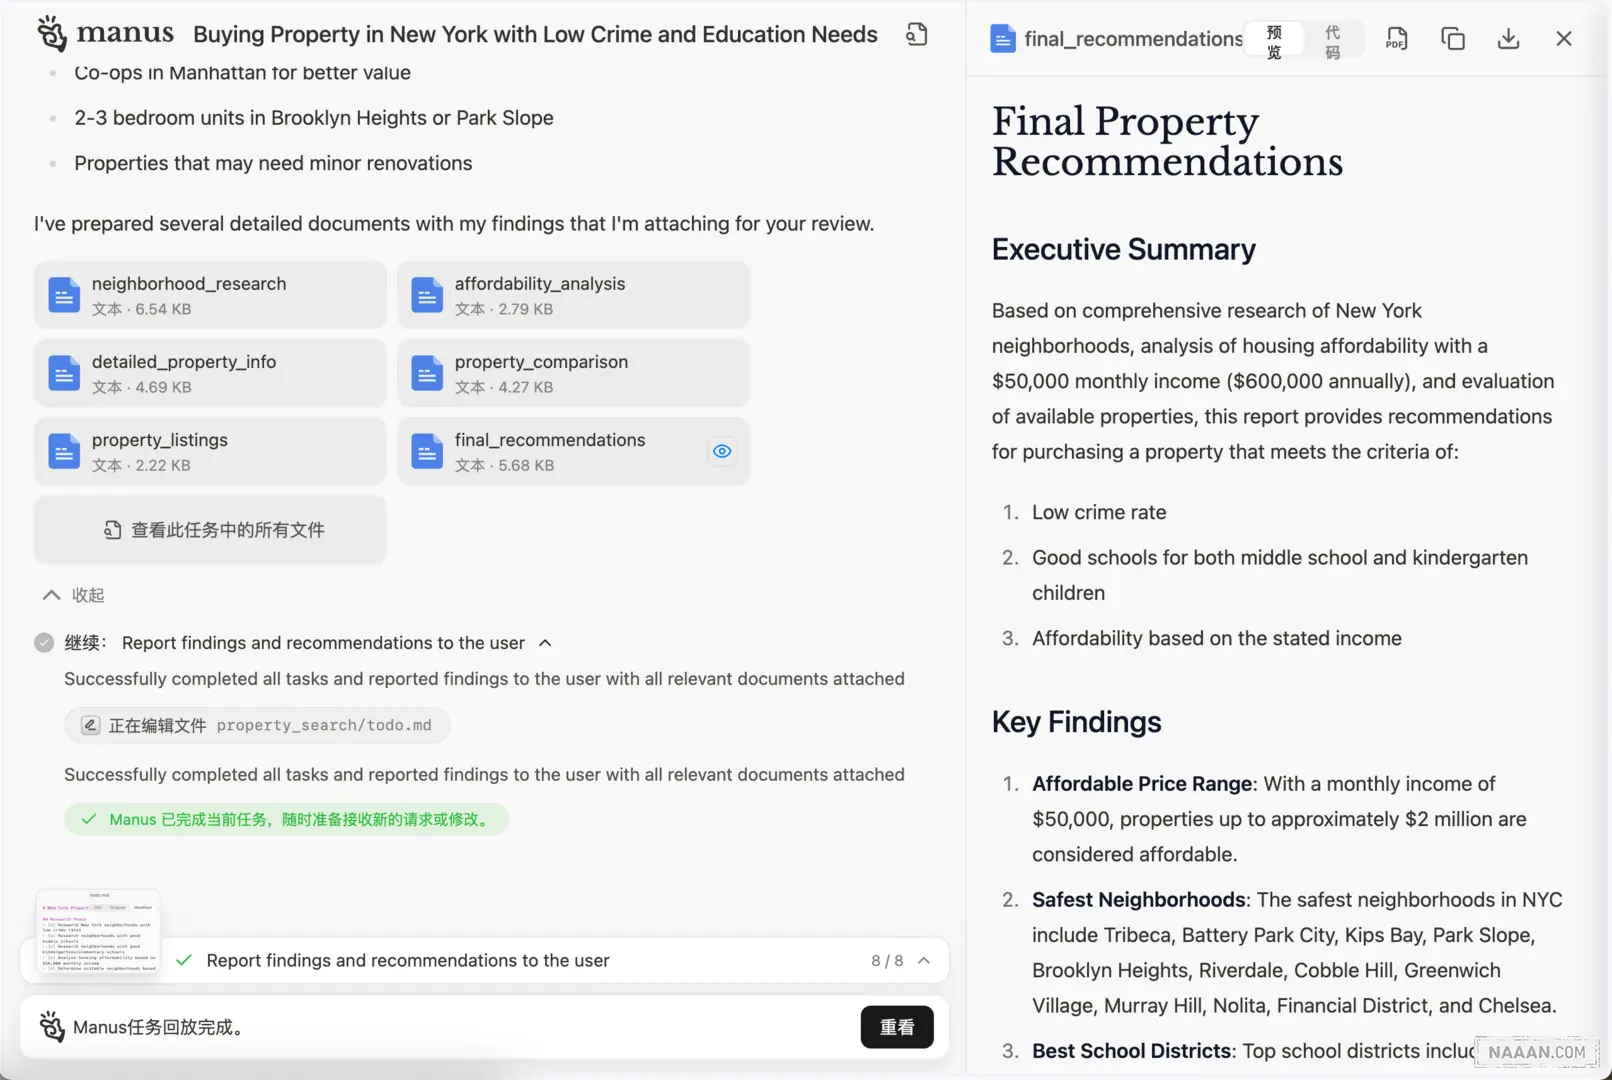Viewport: 1612px width, 1080px height.
Task: Open the todo.md preview thumbnail
Action: 98,931
